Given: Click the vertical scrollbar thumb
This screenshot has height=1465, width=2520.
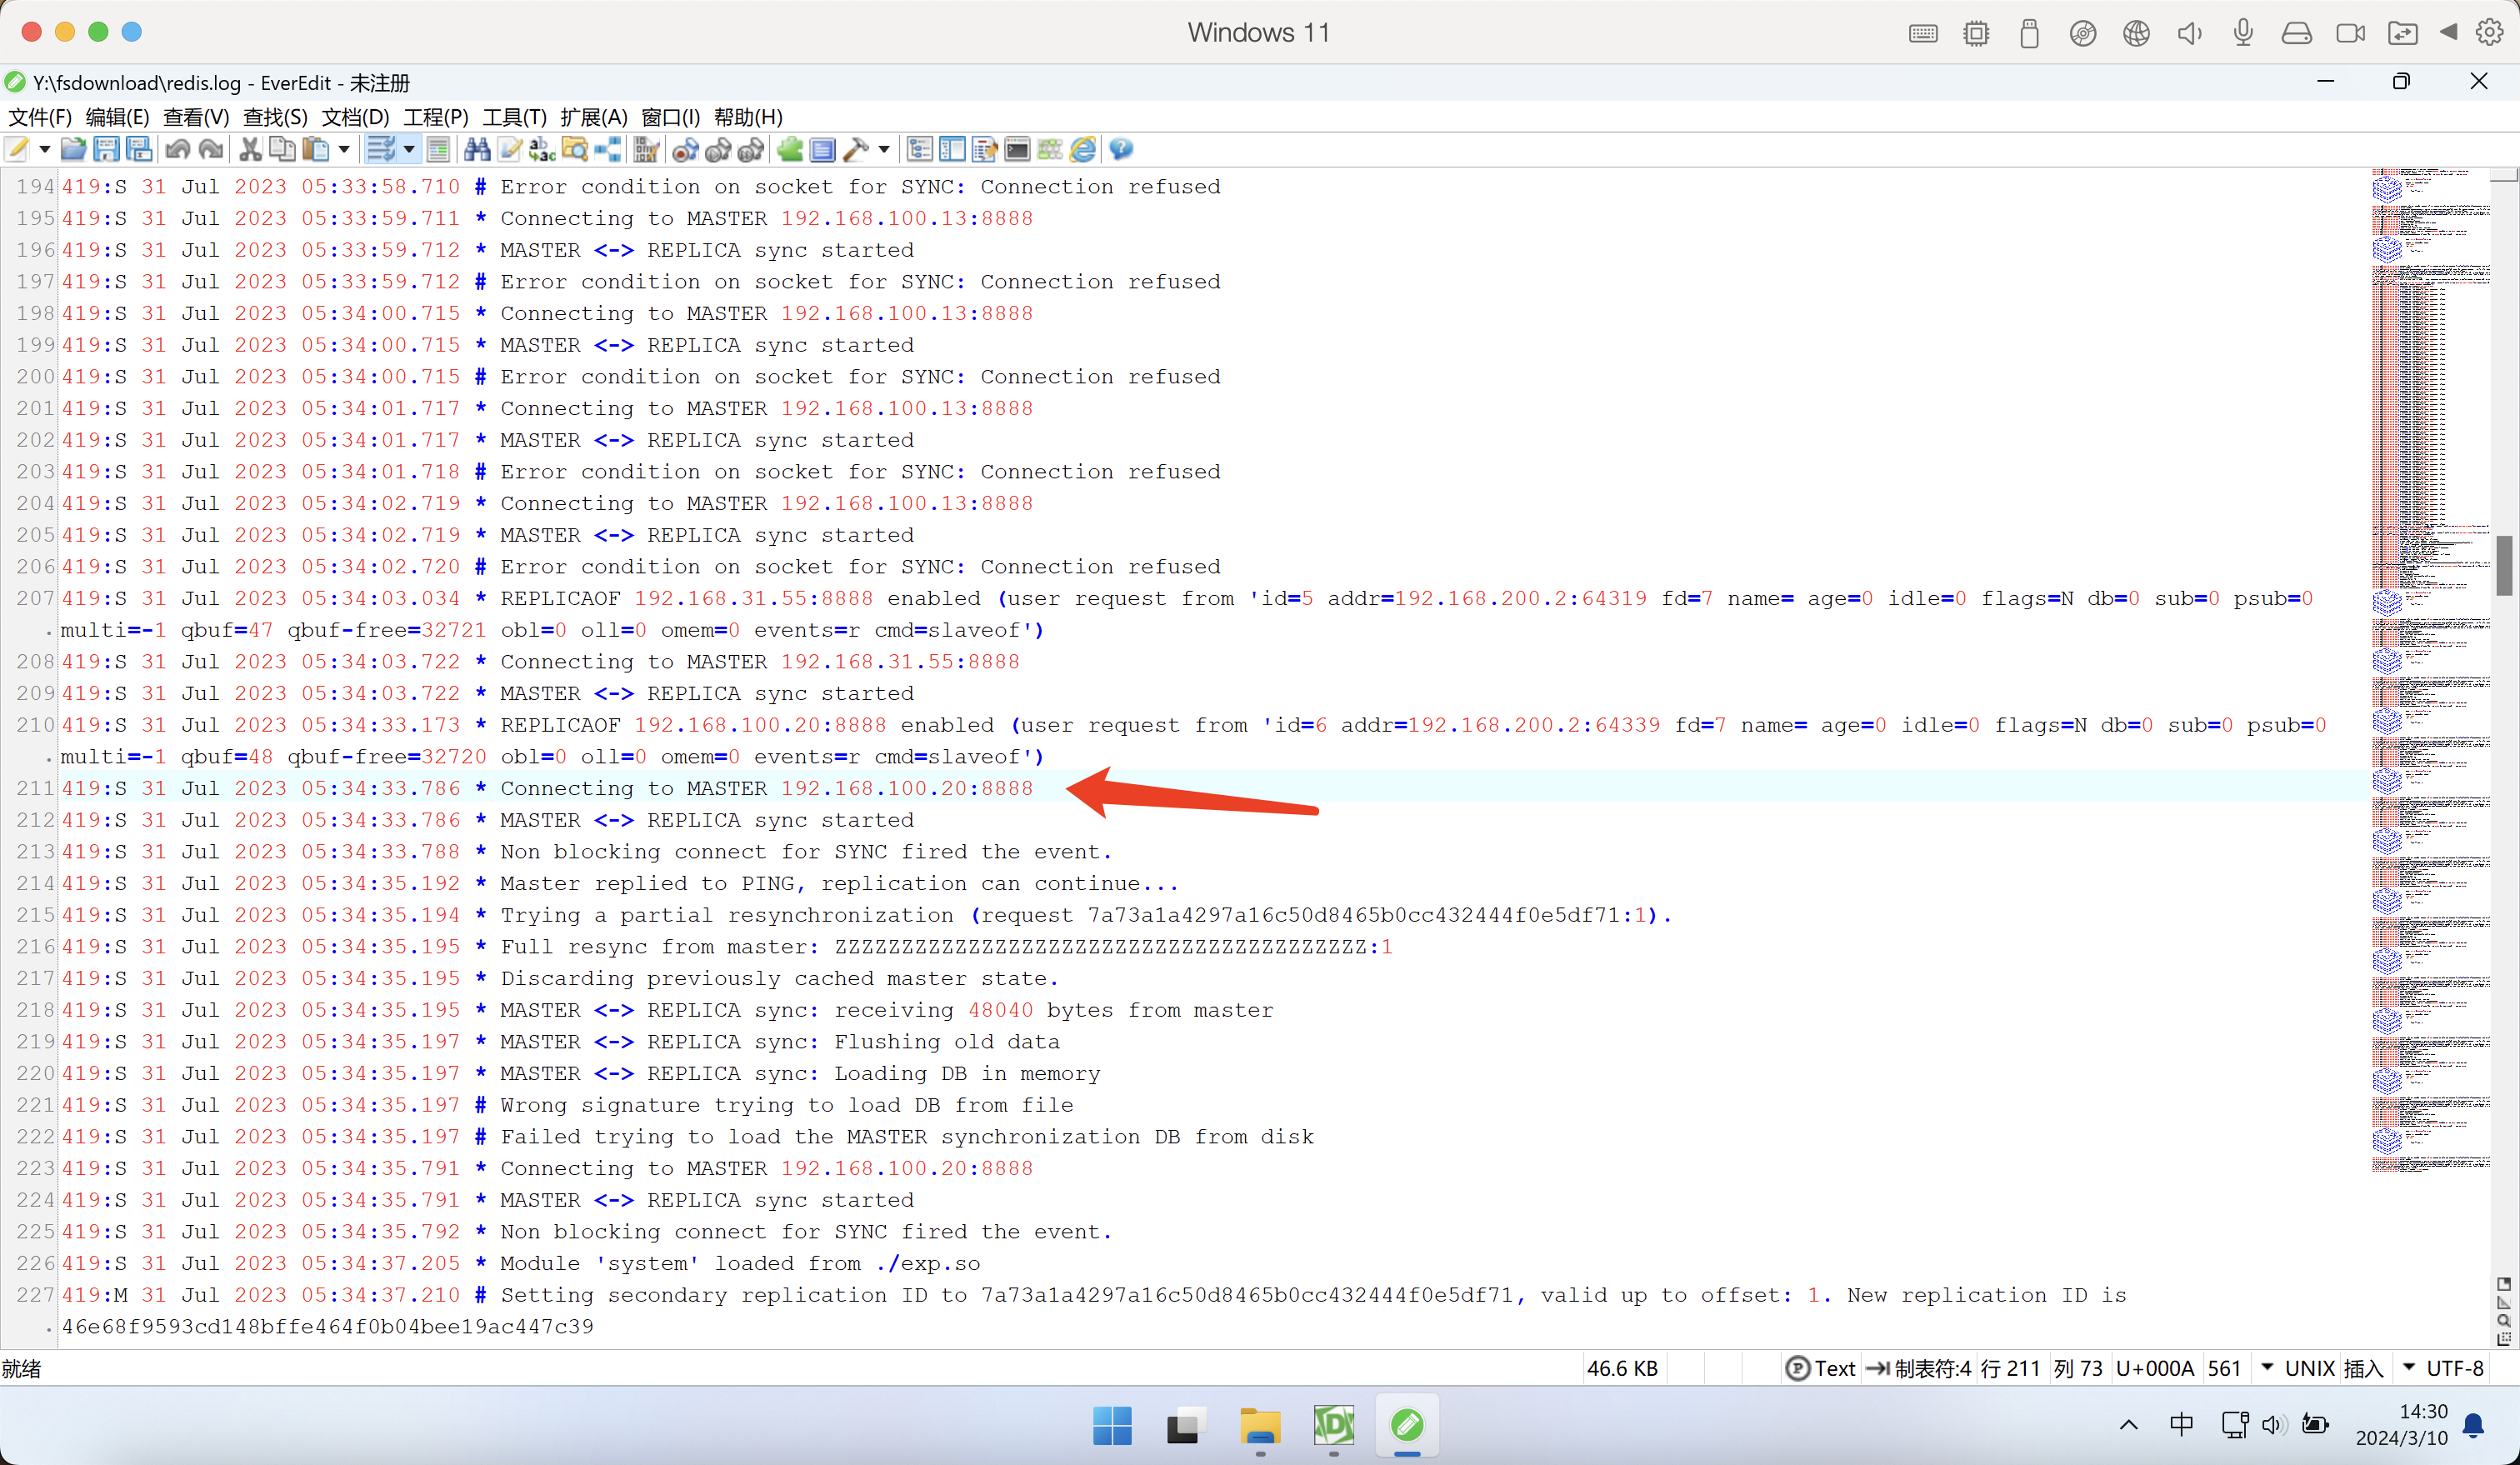Looking at the screenshot, I should pos(2504,566).
